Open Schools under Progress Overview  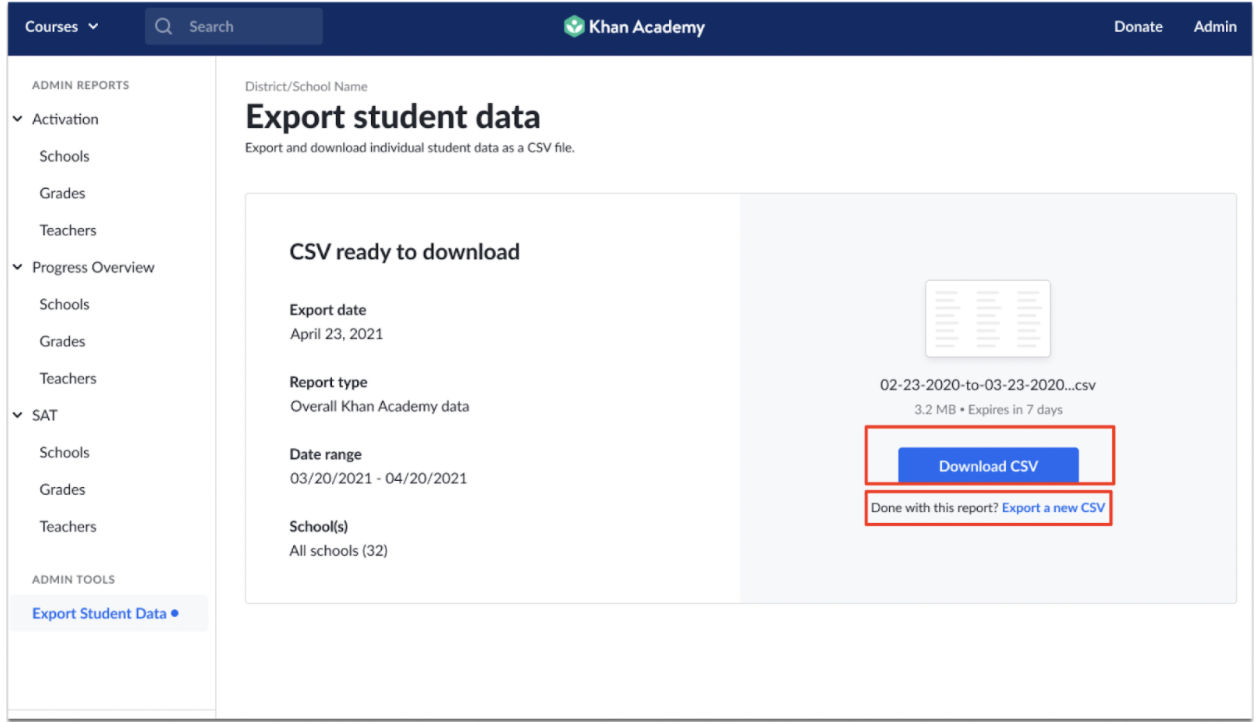tap(64, 304)
